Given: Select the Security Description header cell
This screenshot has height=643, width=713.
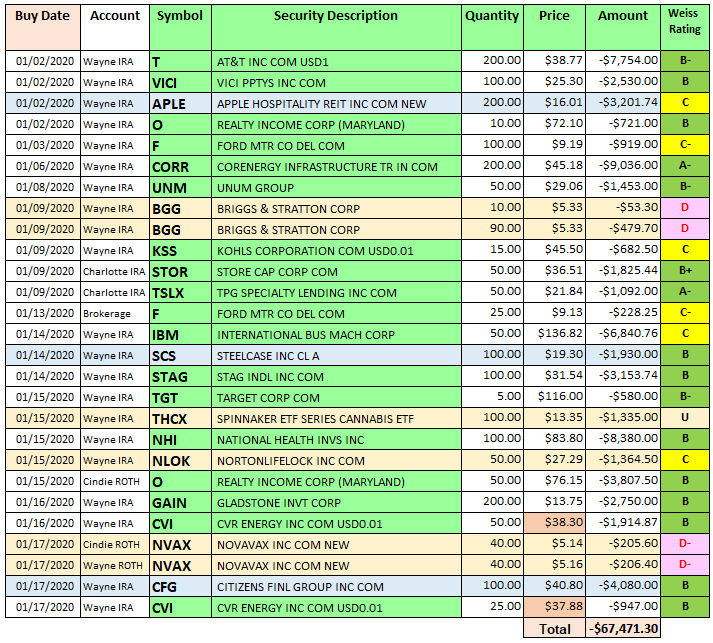Looking at the screenshot, I should pos(335,16).
